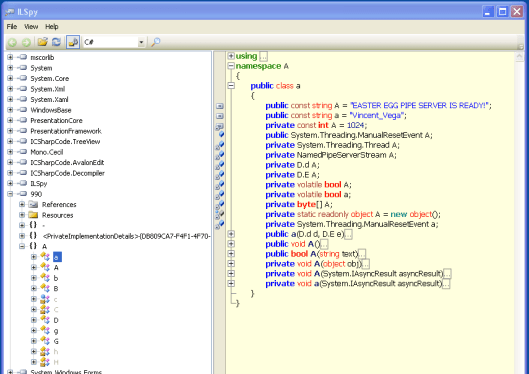
Task: Click the greyed class icon next to c
Action: click(x=45, y=299)
